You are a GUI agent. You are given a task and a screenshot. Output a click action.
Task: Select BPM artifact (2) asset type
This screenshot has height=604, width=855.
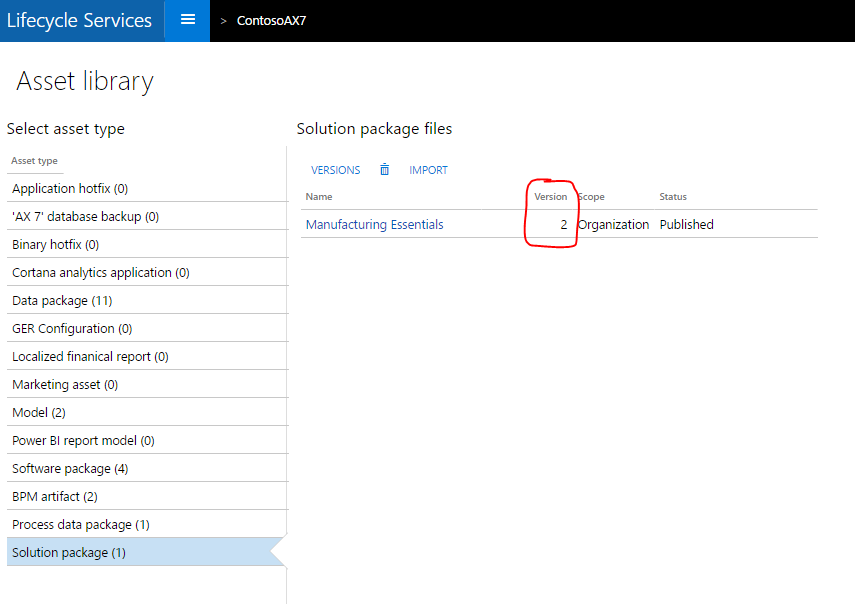tap(55, 497)
